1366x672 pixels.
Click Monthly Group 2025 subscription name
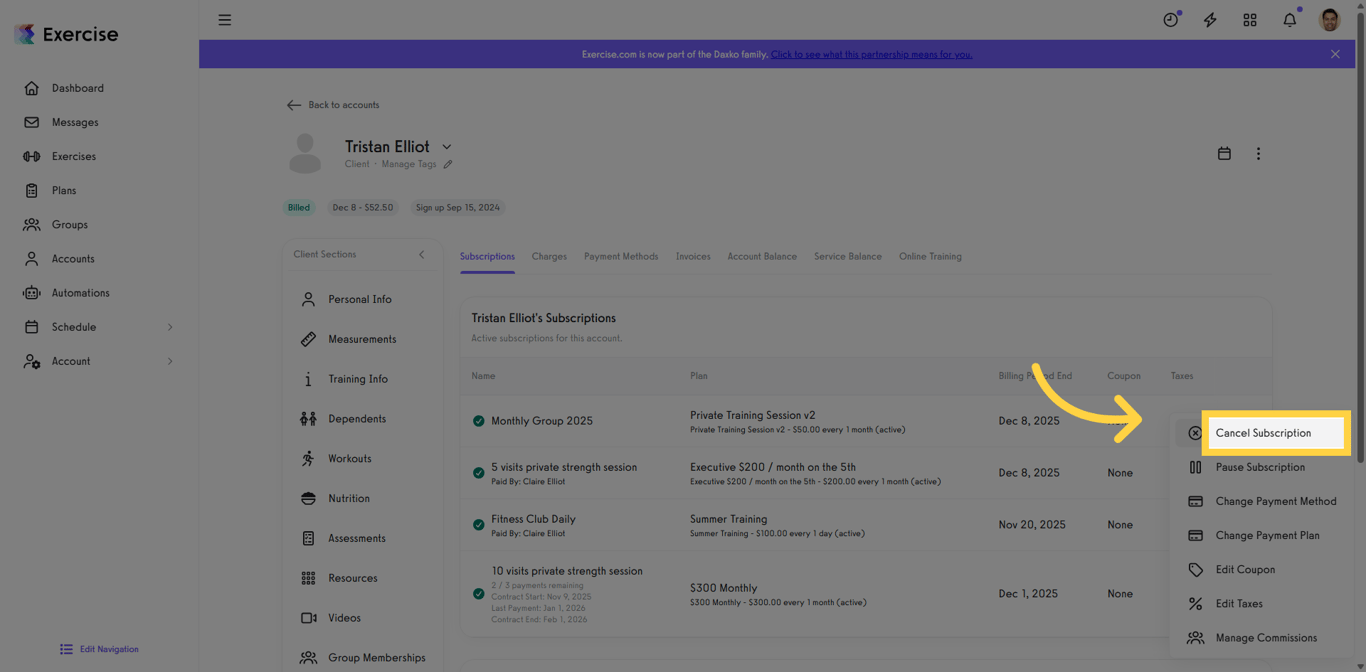pyautogui.click(x=542, y=421)
